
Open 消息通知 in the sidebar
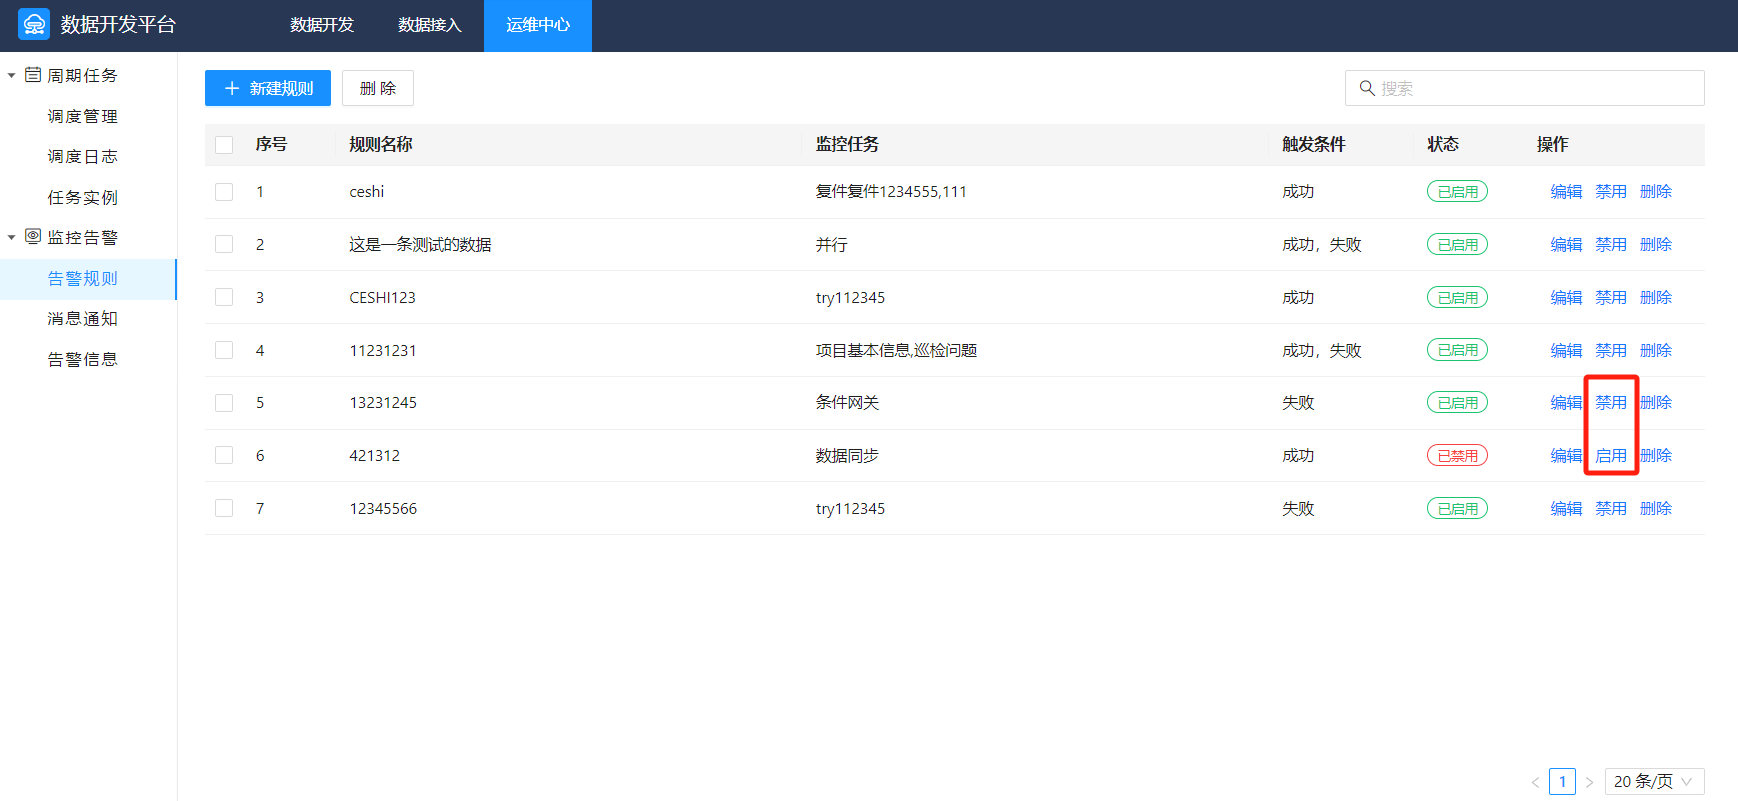pos(82,319)
